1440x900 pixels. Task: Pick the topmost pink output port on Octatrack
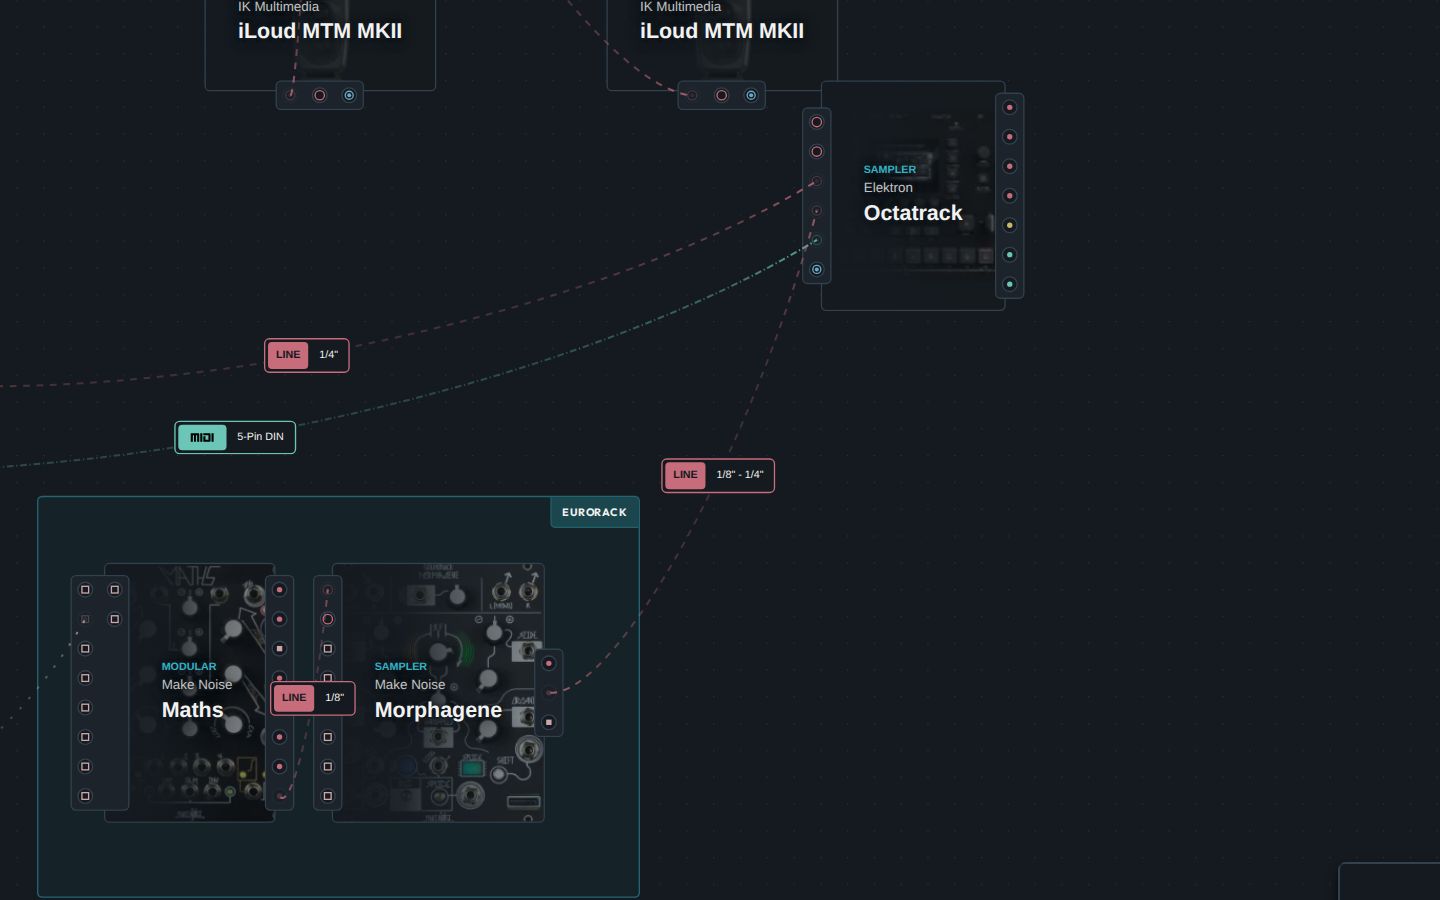click(x=1009, y=107)
